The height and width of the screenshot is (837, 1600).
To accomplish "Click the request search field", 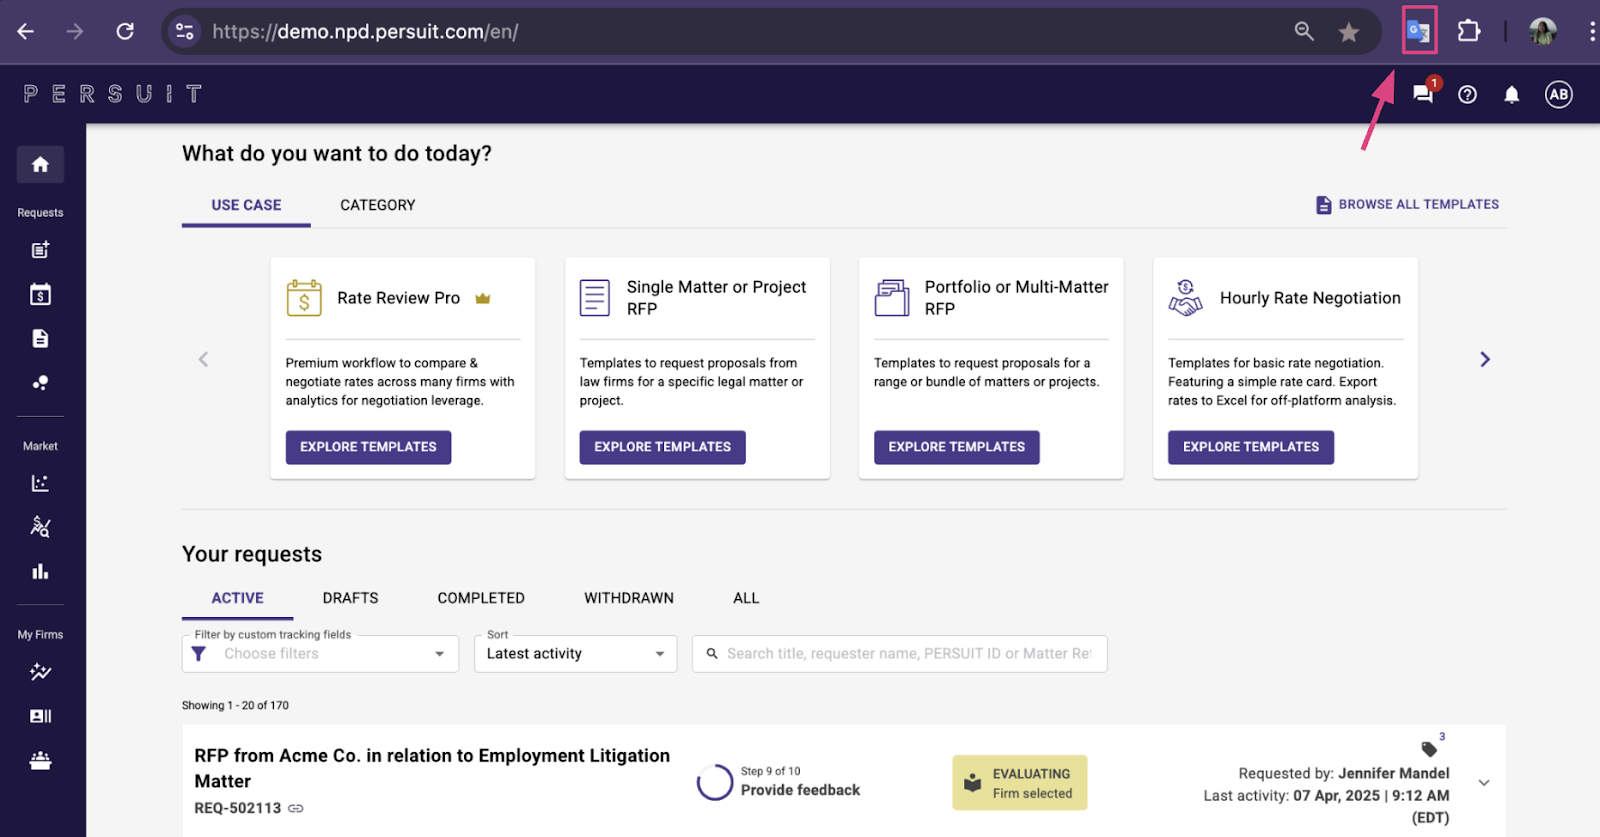I will 899,654.
